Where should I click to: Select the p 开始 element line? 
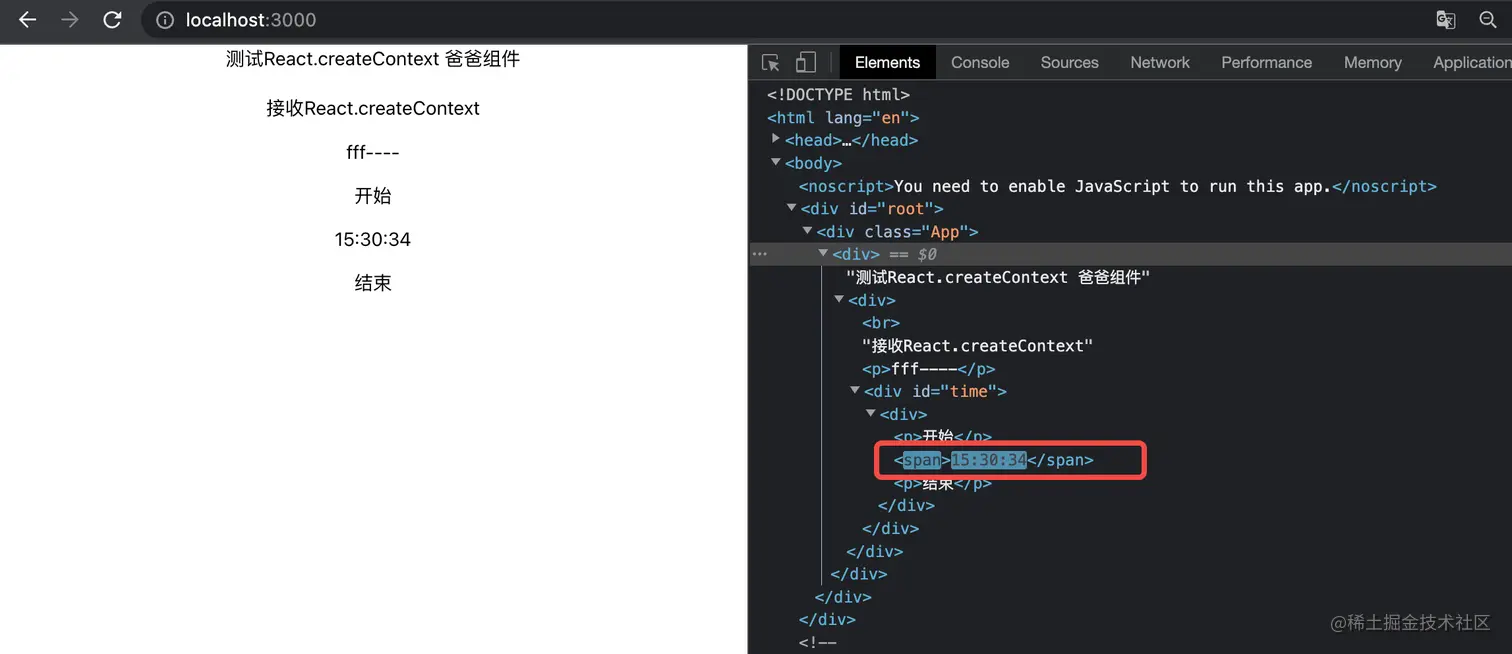click(943, 437)
